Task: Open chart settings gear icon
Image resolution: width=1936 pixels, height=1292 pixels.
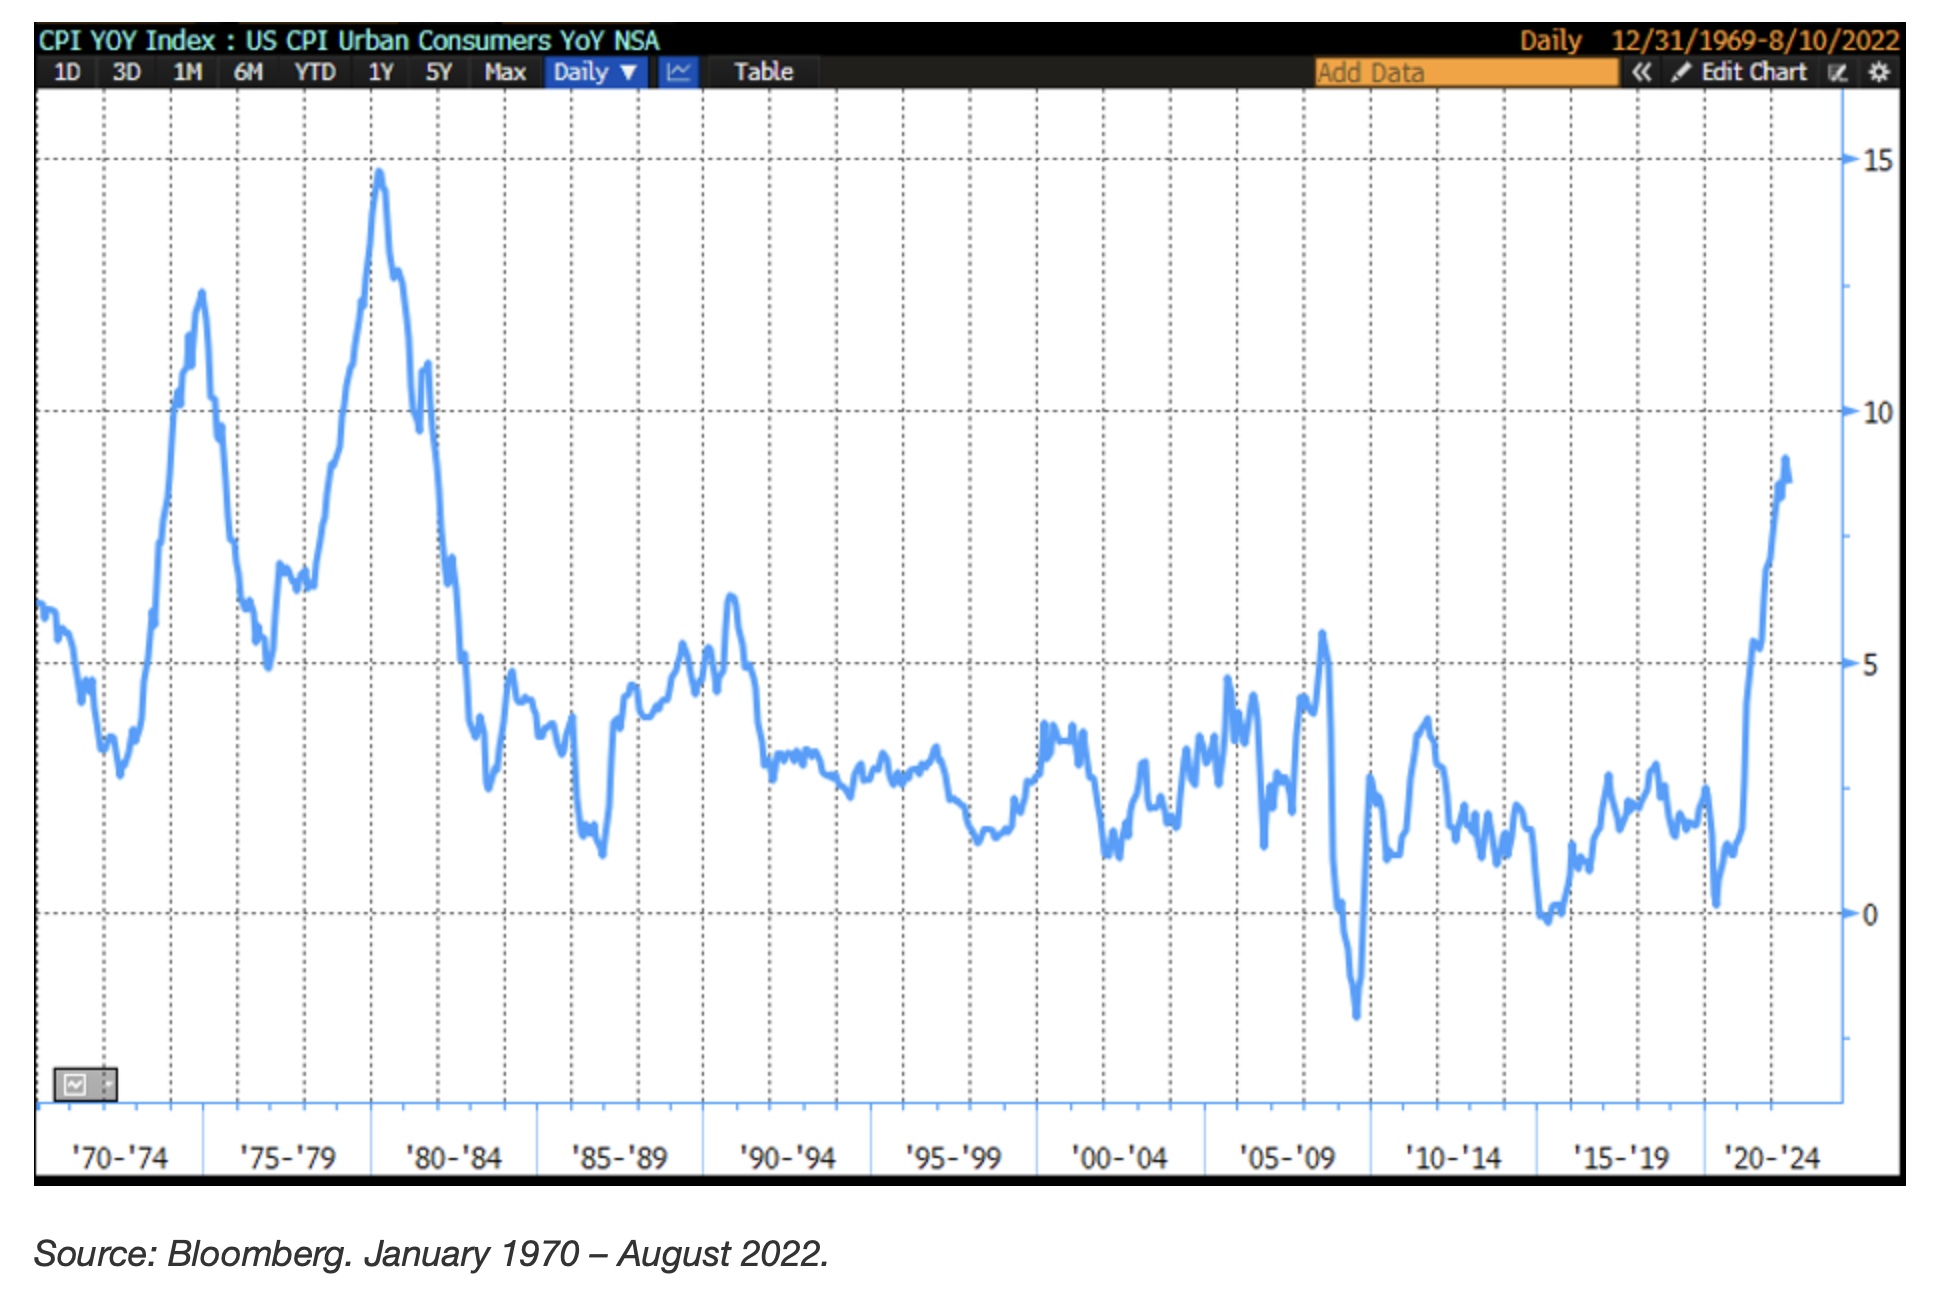Action: (x=1879, y=72)
